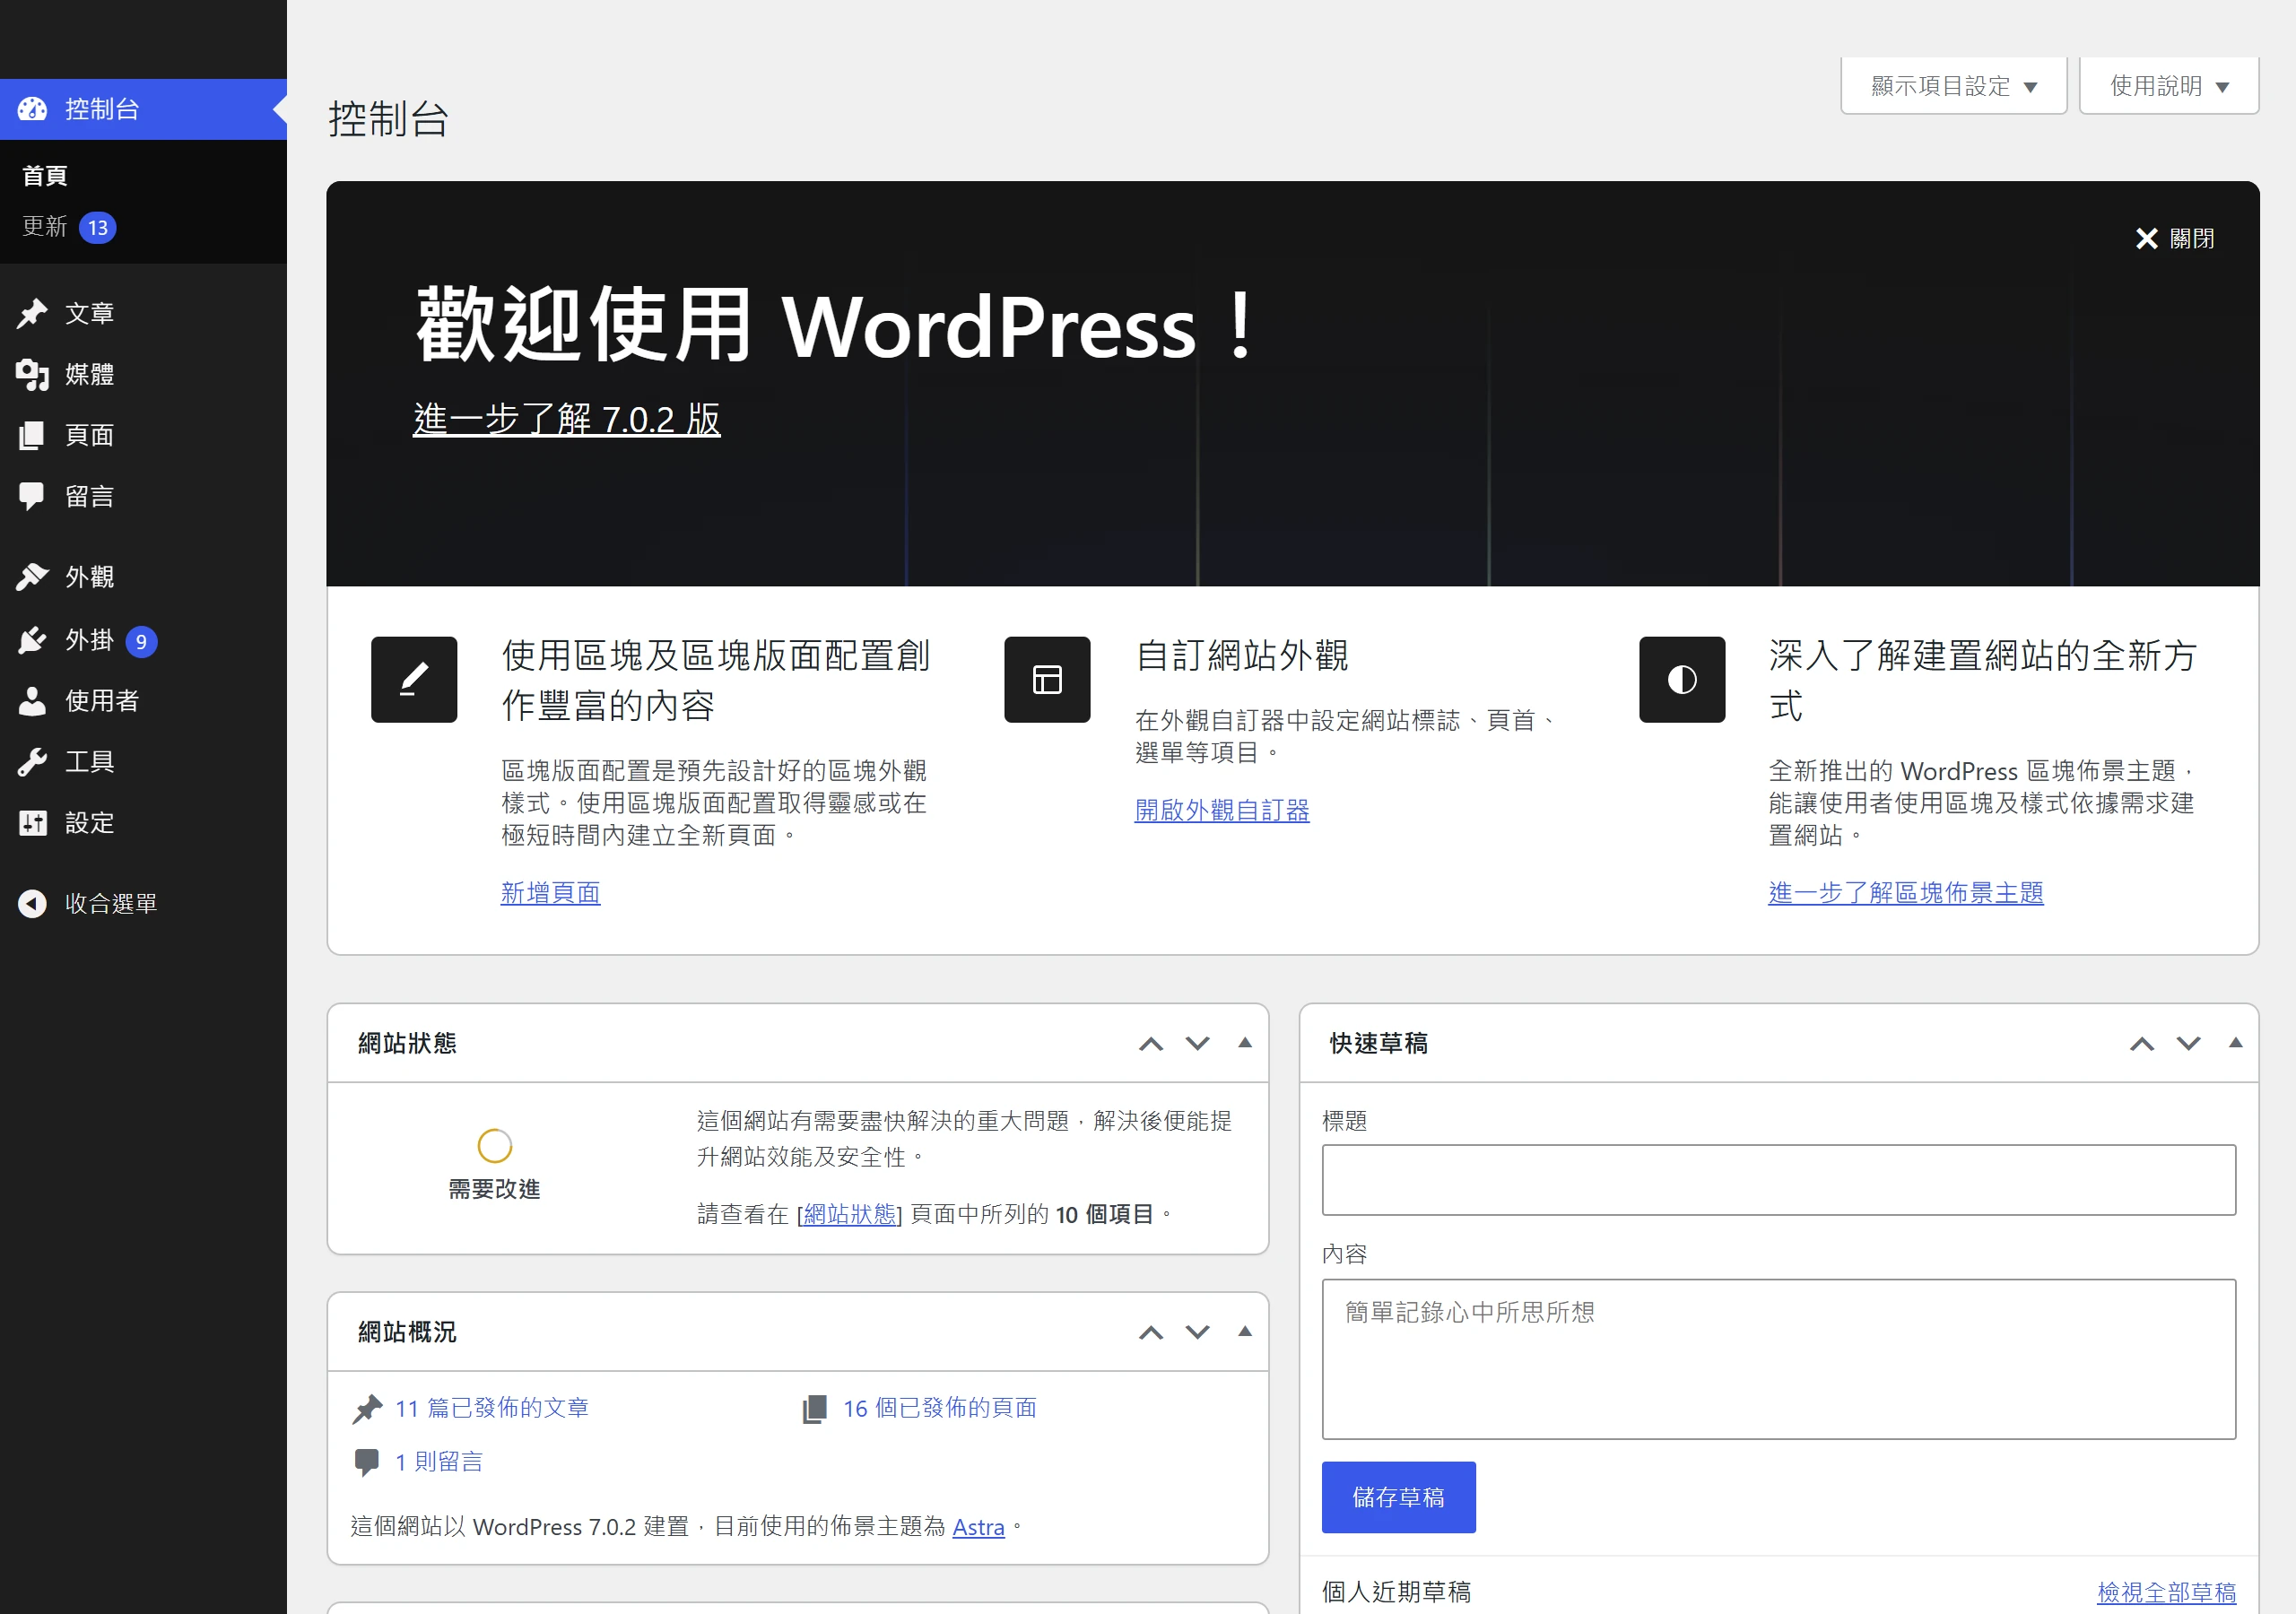
Task: Open the 網站狀態 link in site health text
Action: (x=850, y=1214)
